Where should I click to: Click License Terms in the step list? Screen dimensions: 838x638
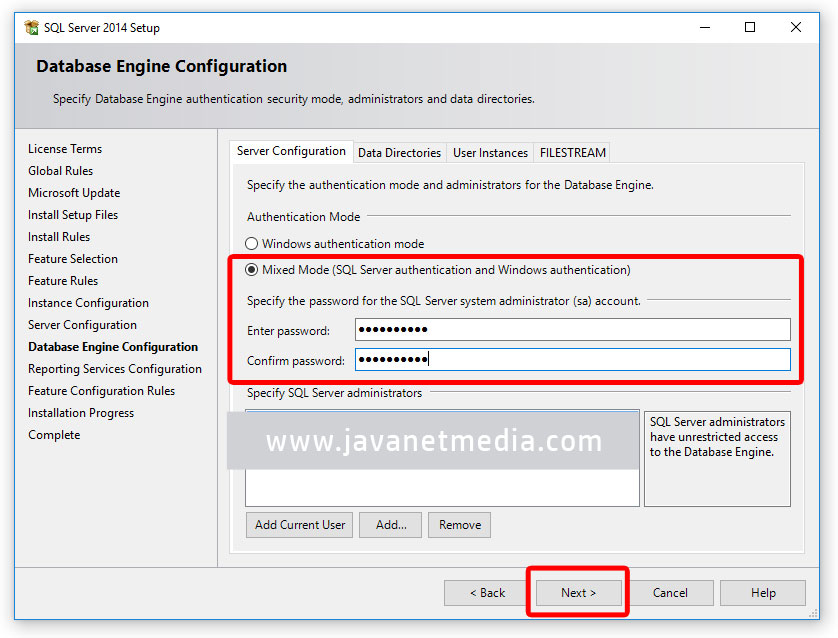tap(65, 149)
